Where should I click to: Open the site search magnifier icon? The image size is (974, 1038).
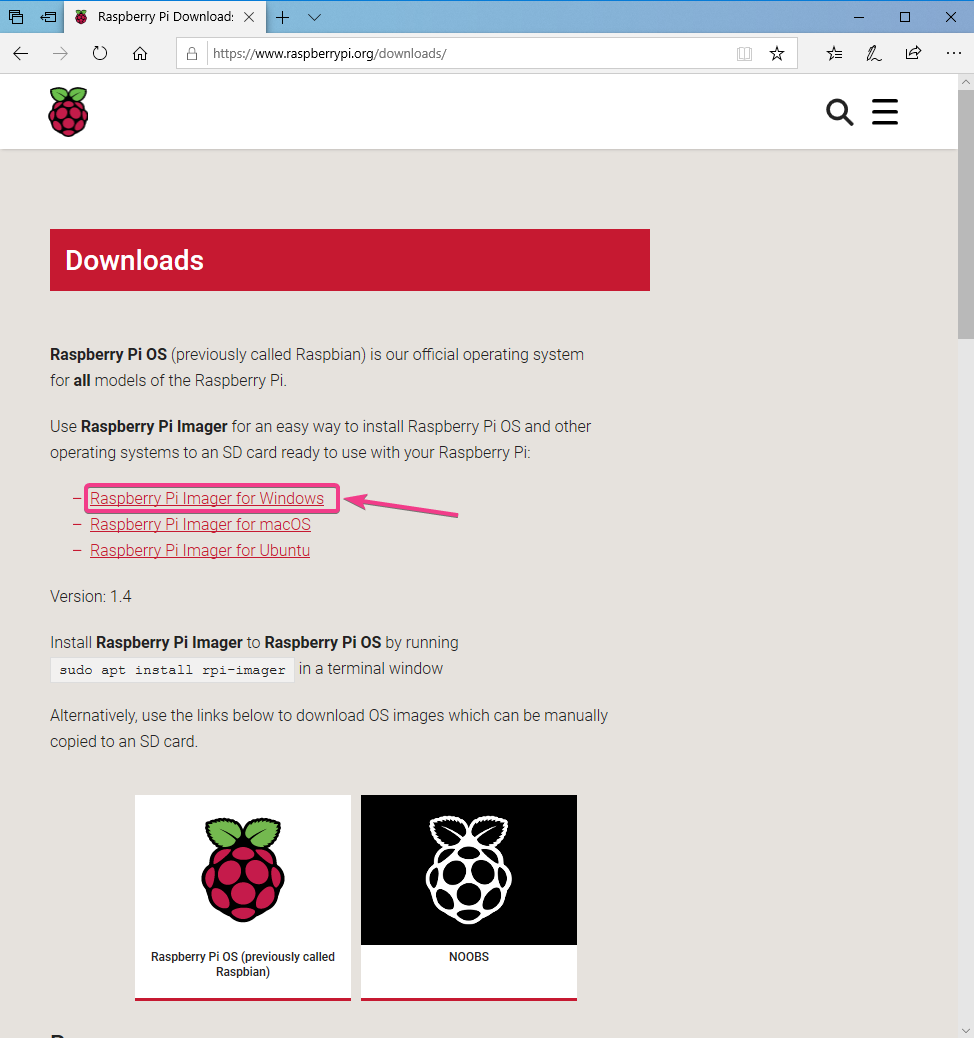tap(840, 113)
